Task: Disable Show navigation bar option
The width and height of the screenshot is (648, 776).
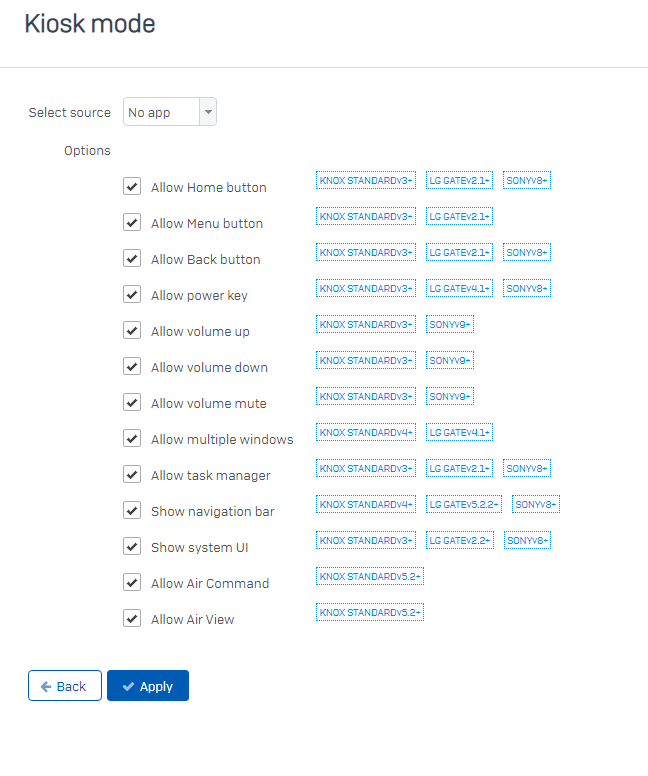Action: click(132, 510)
